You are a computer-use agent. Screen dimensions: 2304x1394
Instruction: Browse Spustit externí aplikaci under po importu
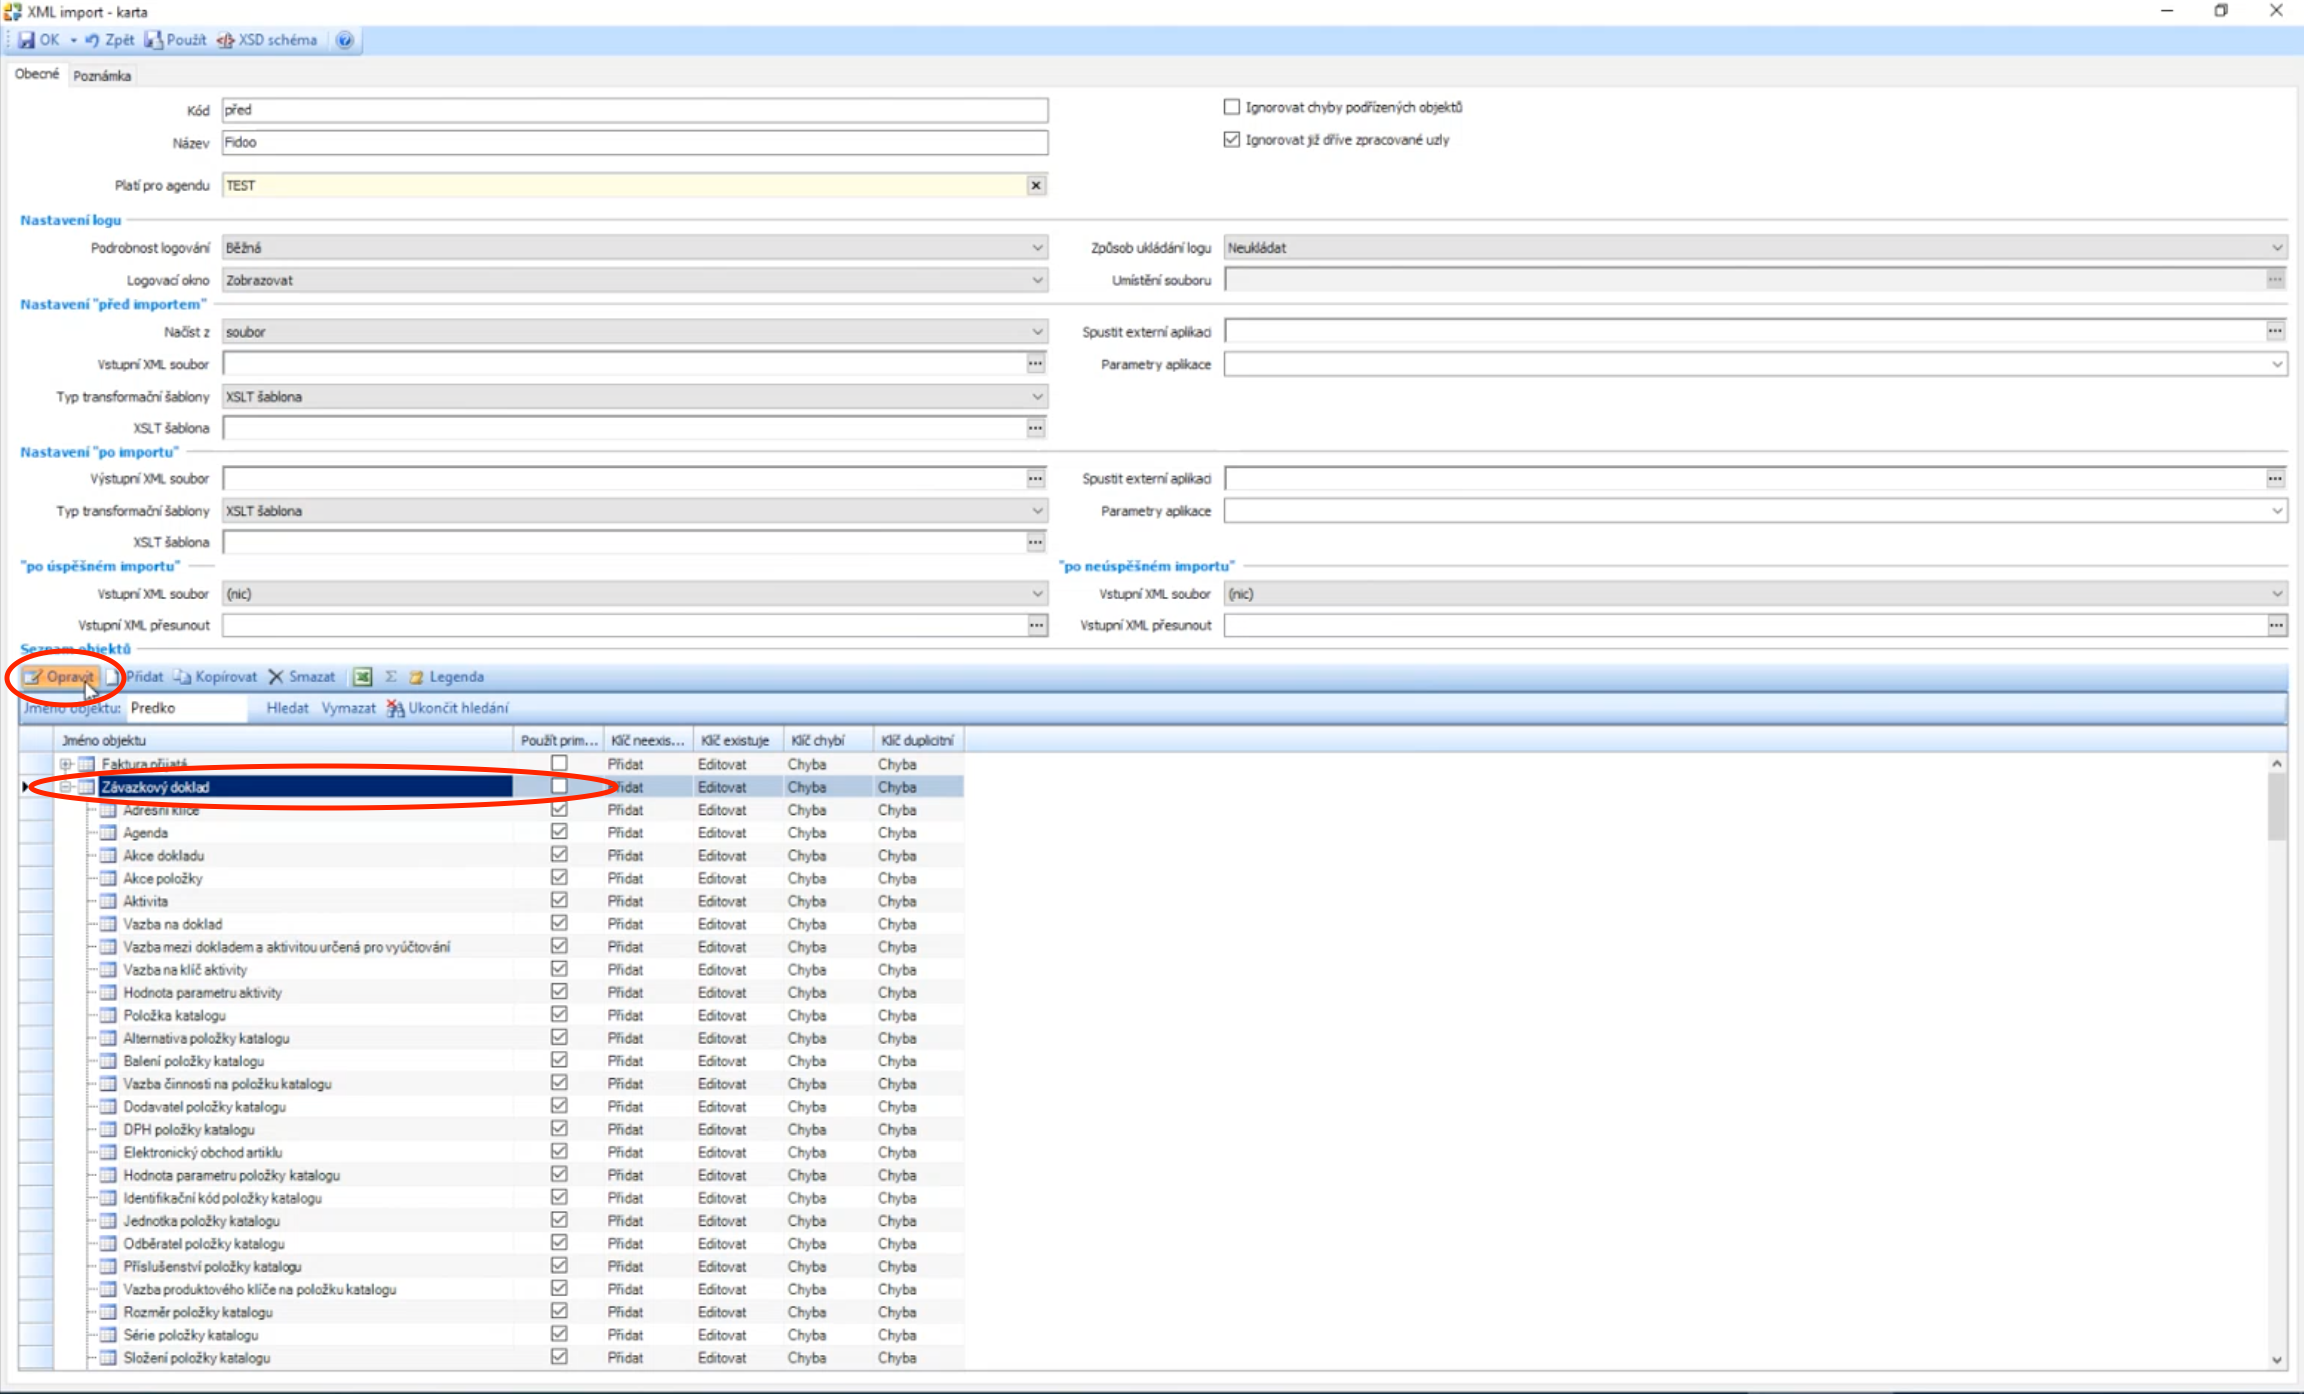(2275, 479)
